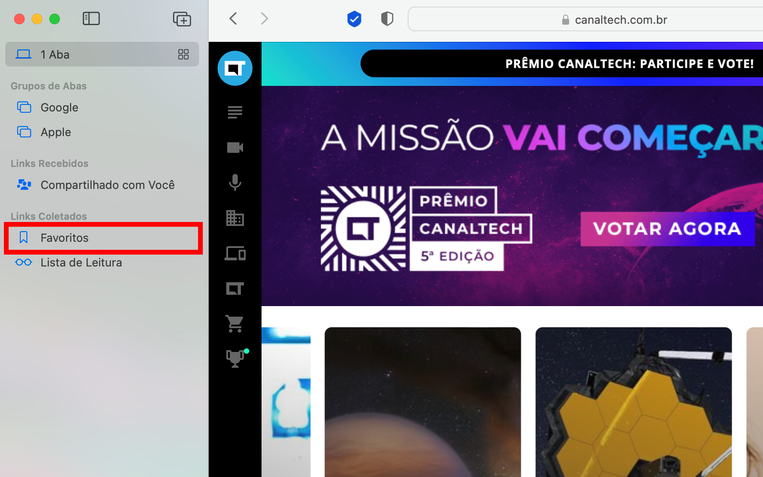Open the shopping cart offers icon
This screenshot has width=763, height=477.
tap(235, 323)
